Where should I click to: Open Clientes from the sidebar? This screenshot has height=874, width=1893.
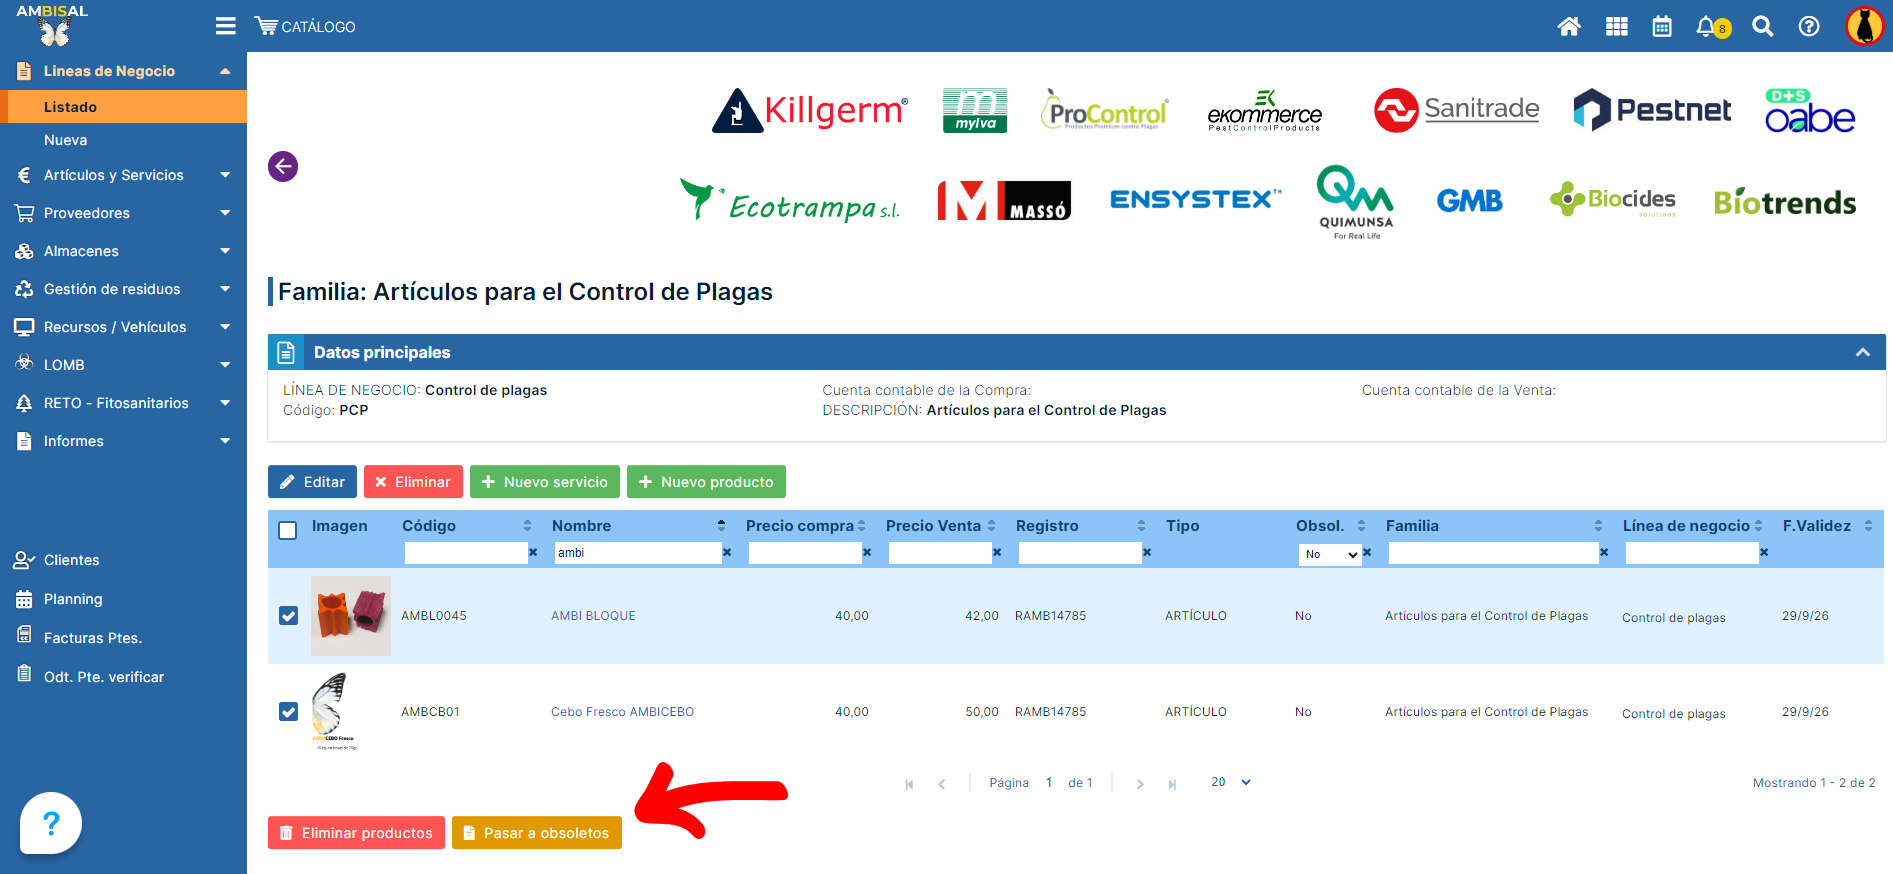tap(72, 560)
